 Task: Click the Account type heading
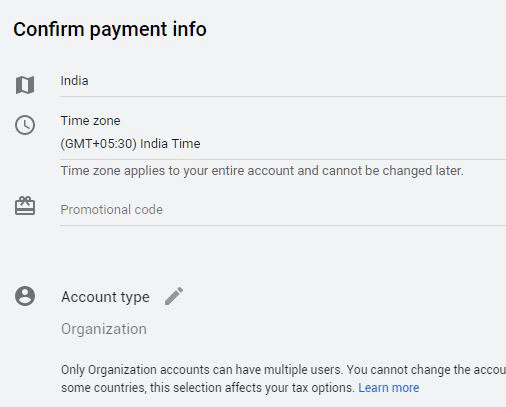point(105,297)
